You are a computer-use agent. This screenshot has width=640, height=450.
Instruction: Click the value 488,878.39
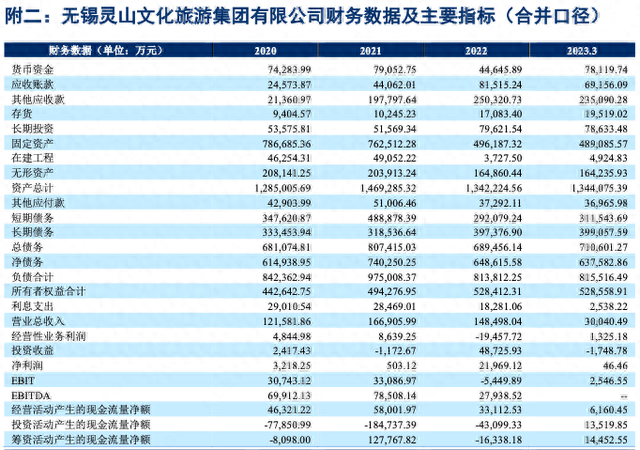click(392, 218)
